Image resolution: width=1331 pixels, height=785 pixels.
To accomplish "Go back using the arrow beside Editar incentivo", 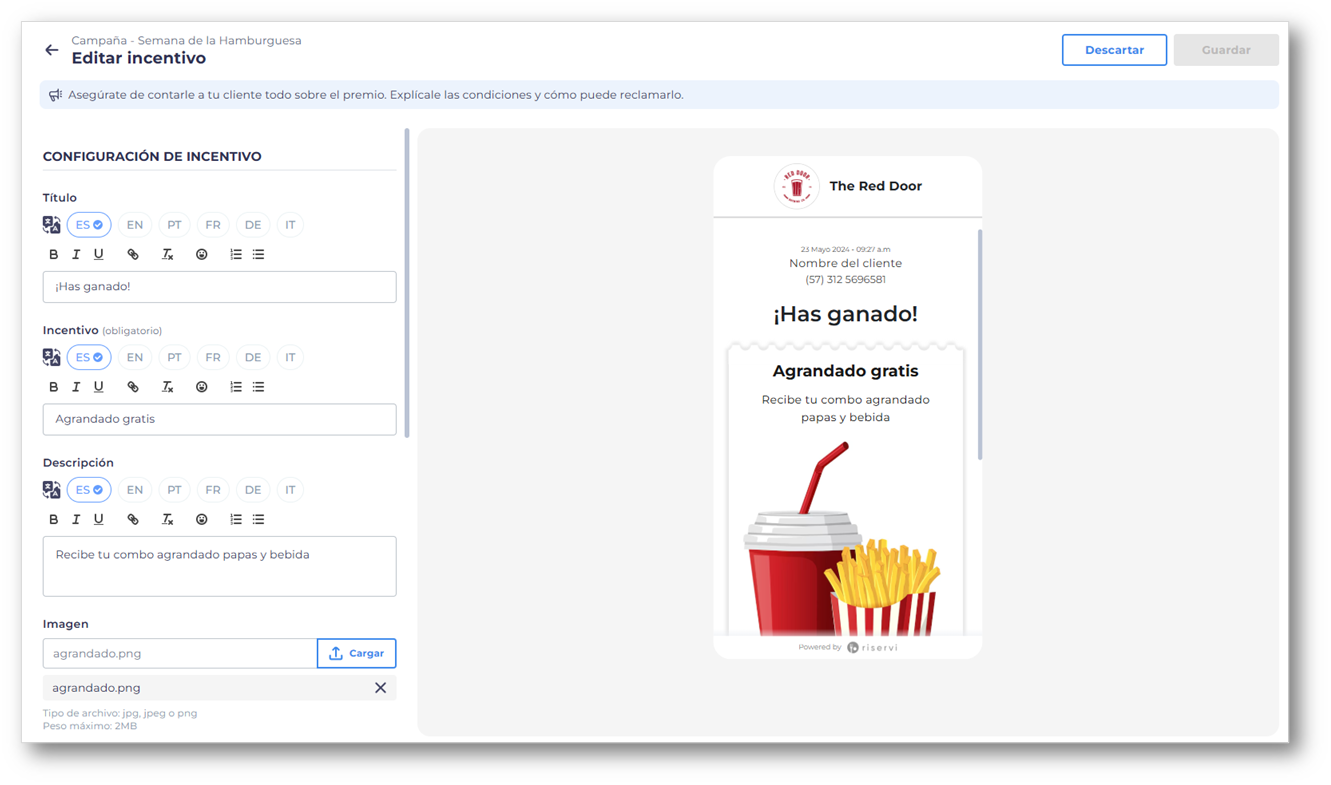I will click(52, 50).
